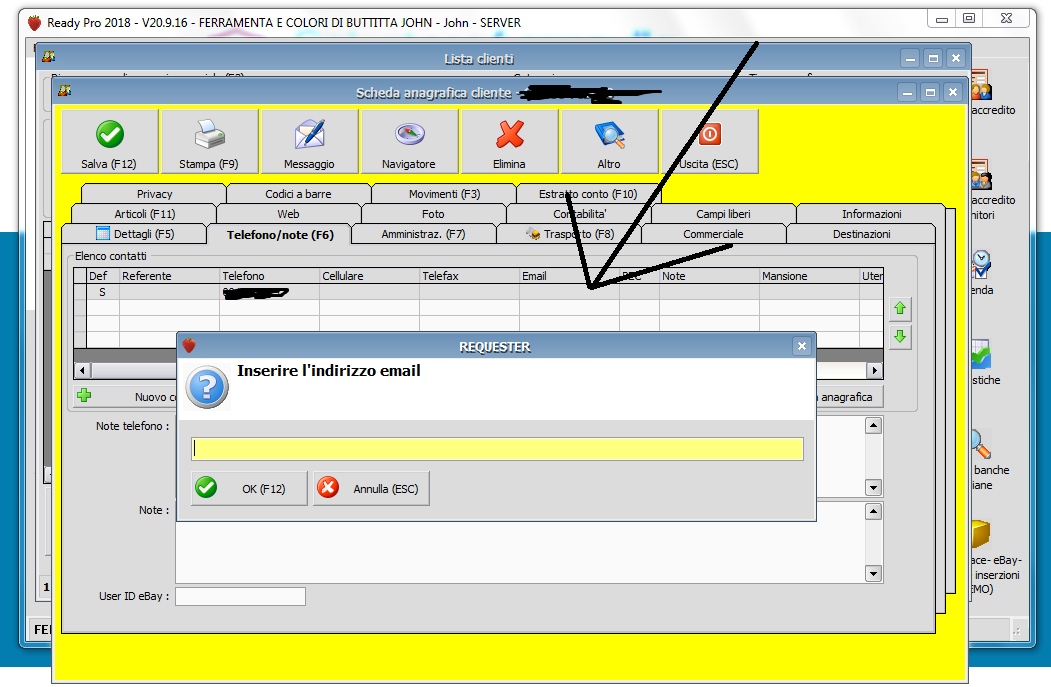This screenshot has width=1051, height=687.
Task: Switch to the Foto tab
Action: click(433, 214)
